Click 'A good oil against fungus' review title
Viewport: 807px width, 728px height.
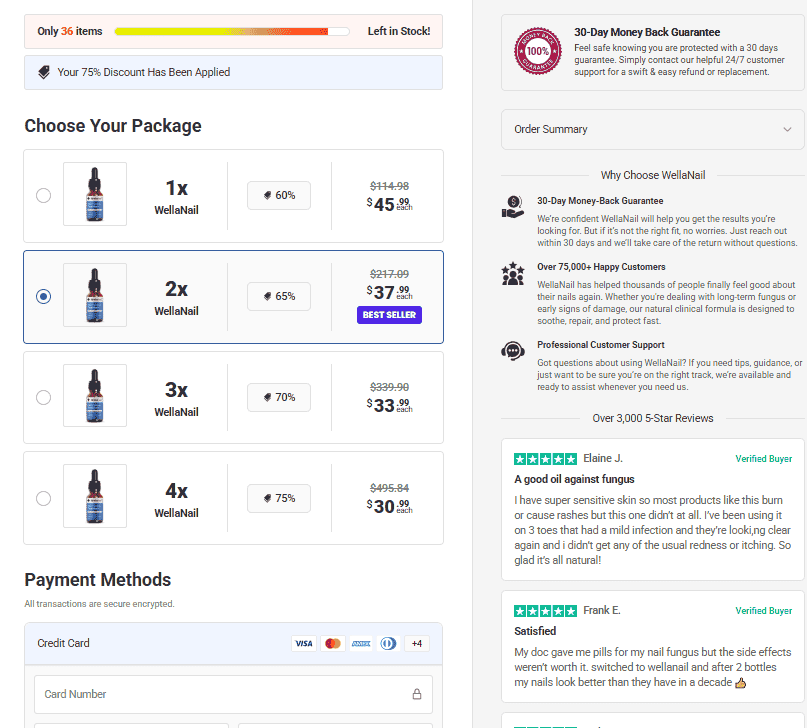click(574, 479)
